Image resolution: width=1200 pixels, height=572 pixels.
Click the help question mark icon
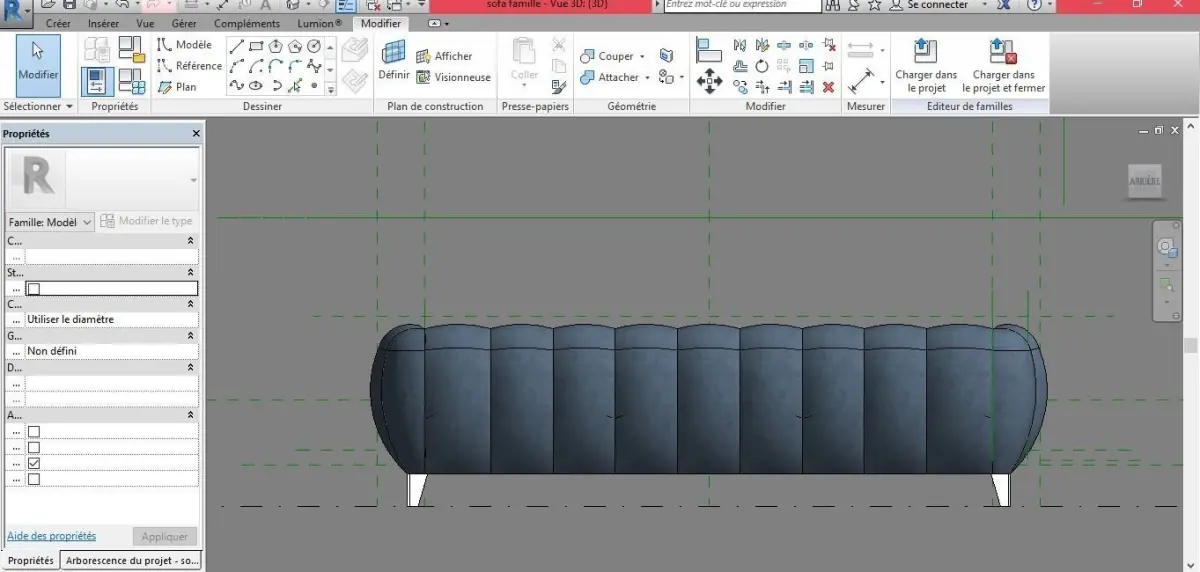[1035, 5]
